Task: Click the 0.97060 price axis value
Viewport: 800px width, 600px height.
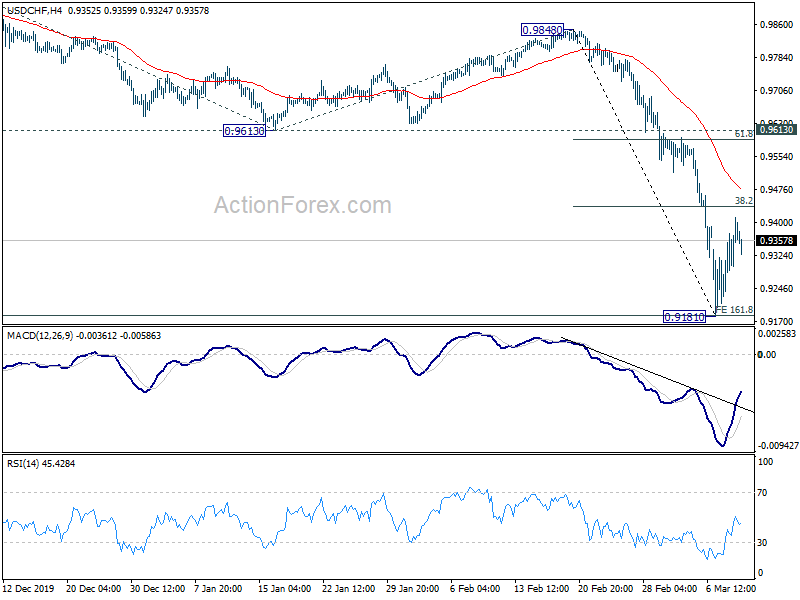Action: point(777,91)
